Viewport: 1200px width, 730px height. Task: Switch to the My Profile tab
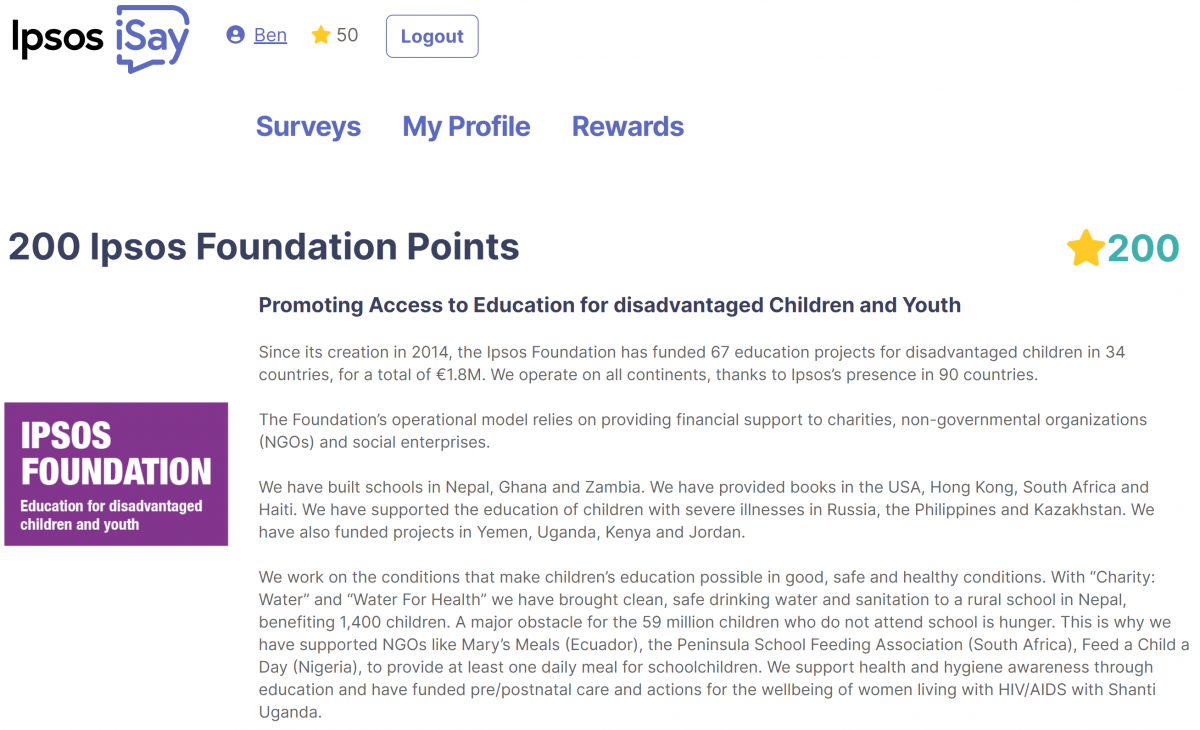[466, 126]
